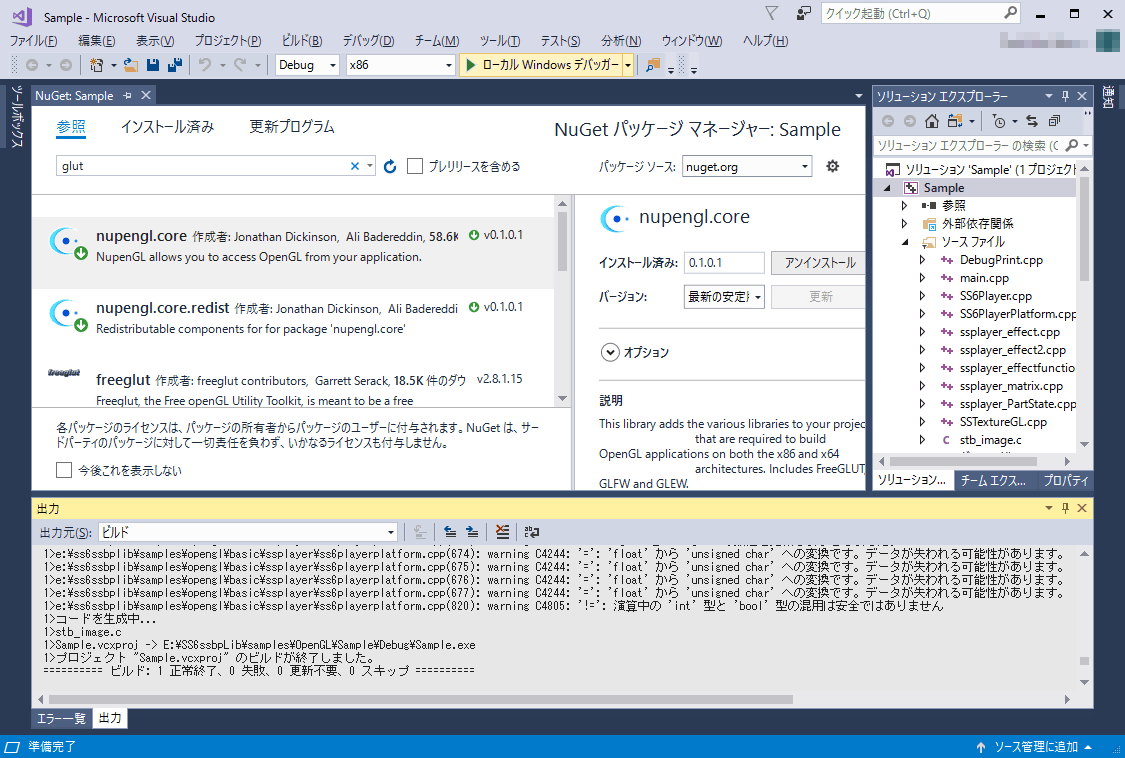
Task: Click the Save All toolbar icon
Action: [x=174, y=65]
